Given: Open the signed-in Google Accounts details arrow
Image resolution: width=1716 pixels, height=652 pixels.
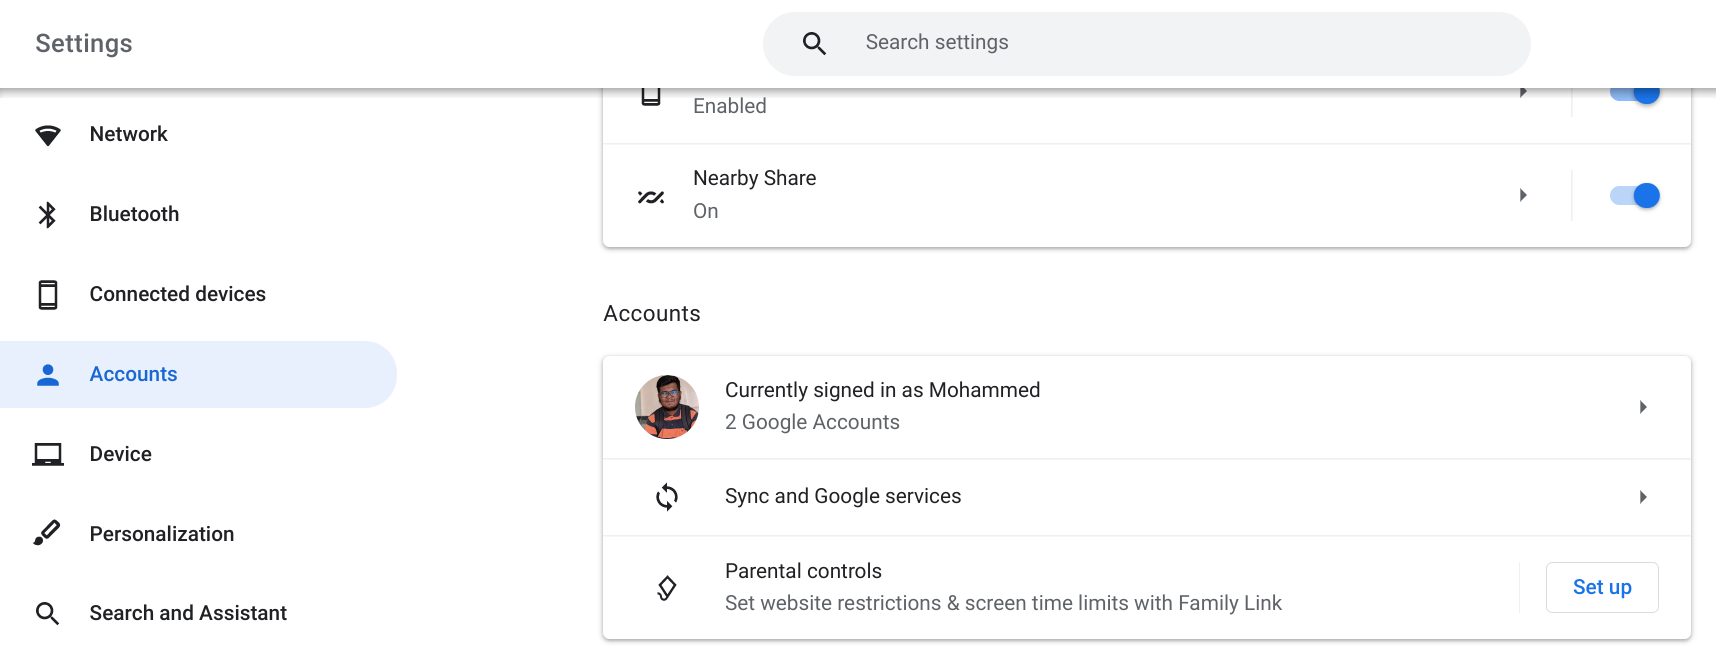Looking at the screenshot, I should click(x=1643, y=407).
